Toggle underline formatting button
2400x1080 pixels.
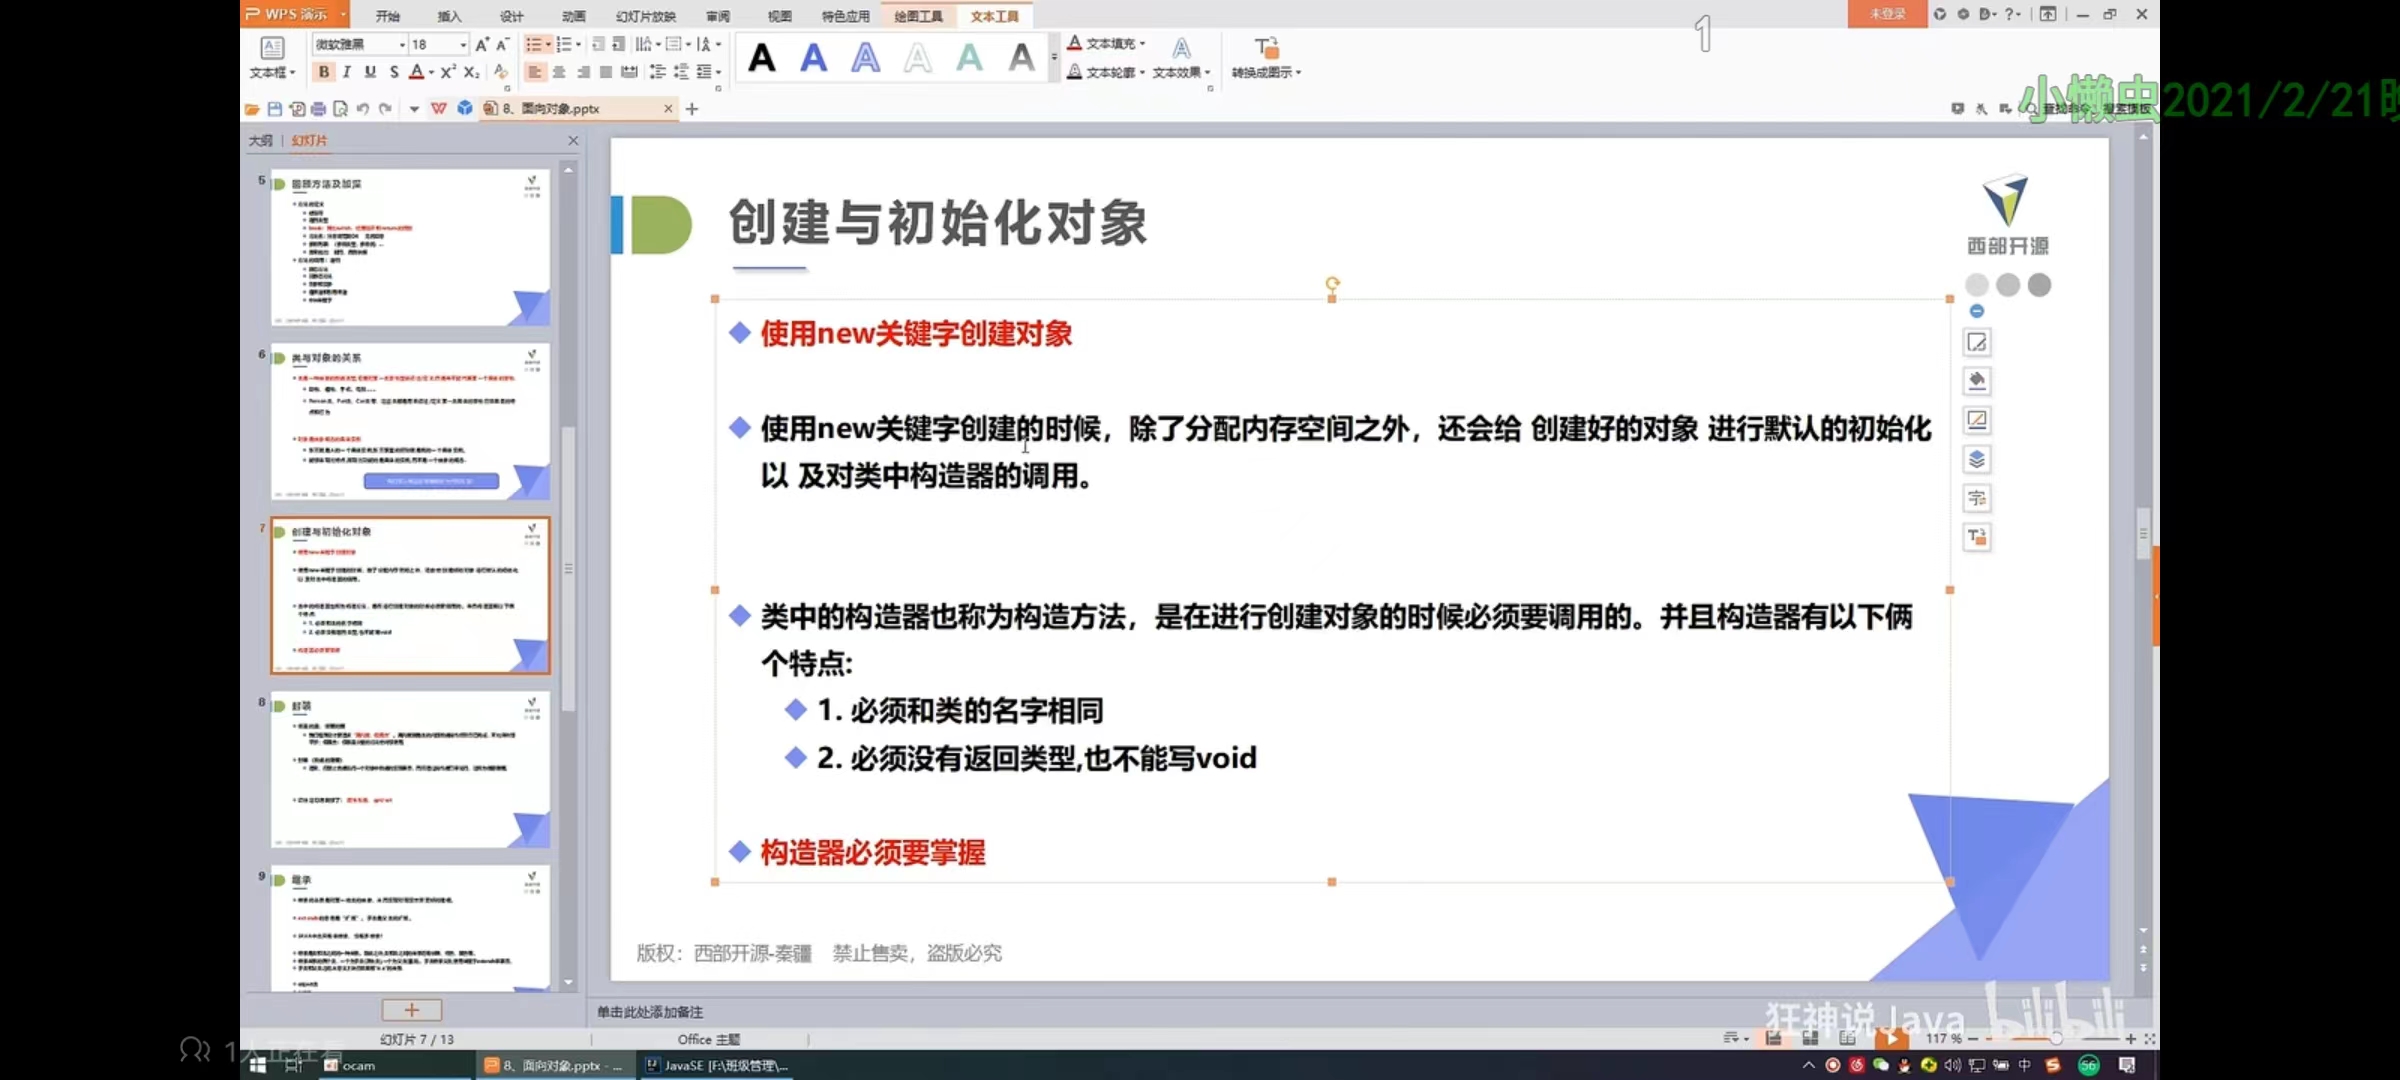coord(370,72)
